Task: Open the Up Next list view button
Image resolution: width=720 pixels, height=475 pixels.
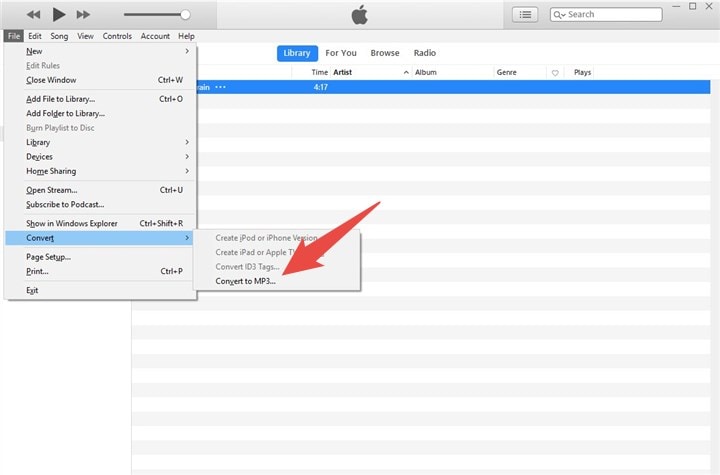Action: (525, 15)
